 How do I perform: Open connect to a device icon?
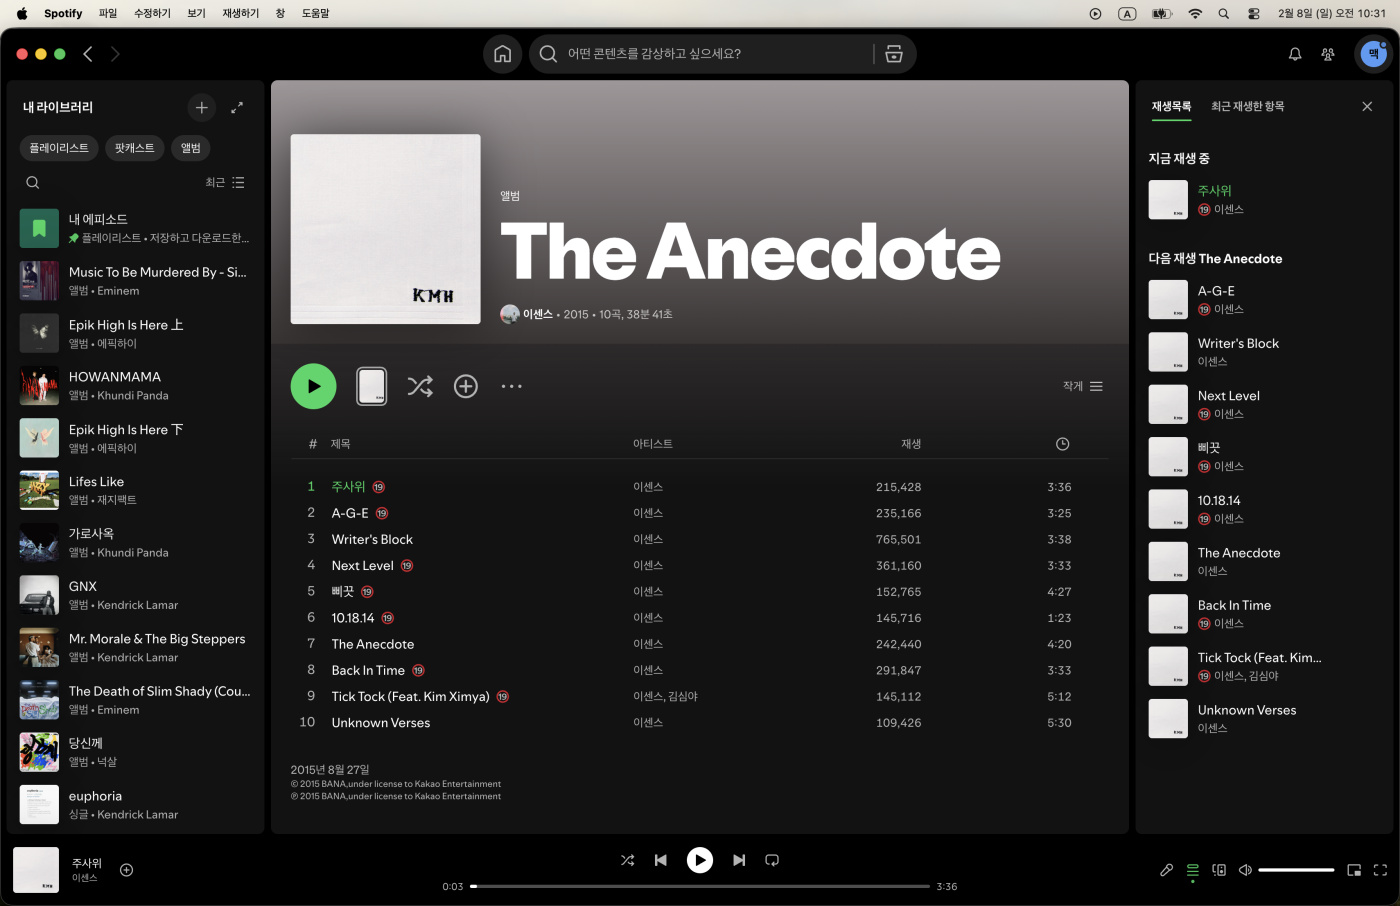[1219, 870]
